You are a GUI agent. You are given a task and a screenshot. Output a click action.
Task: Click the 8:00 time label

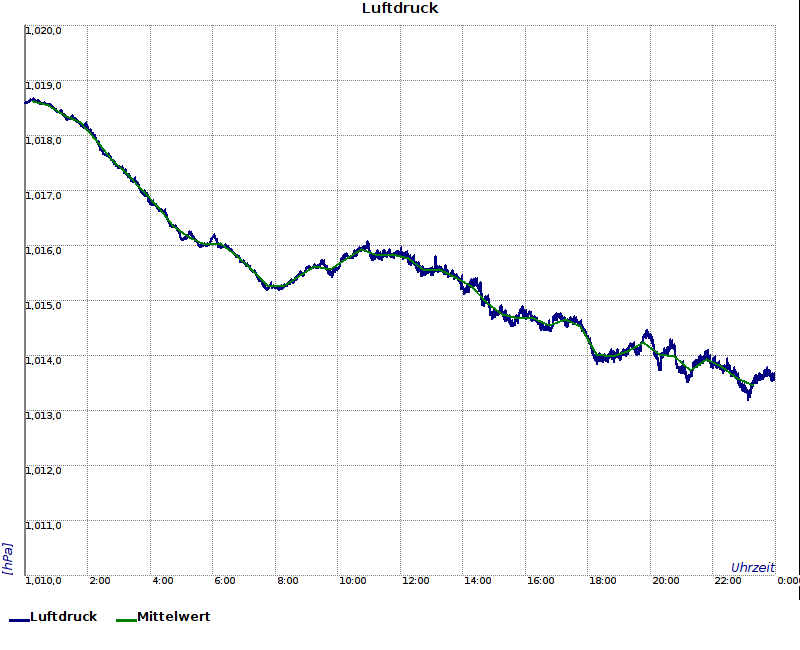(x=288, y=581)
